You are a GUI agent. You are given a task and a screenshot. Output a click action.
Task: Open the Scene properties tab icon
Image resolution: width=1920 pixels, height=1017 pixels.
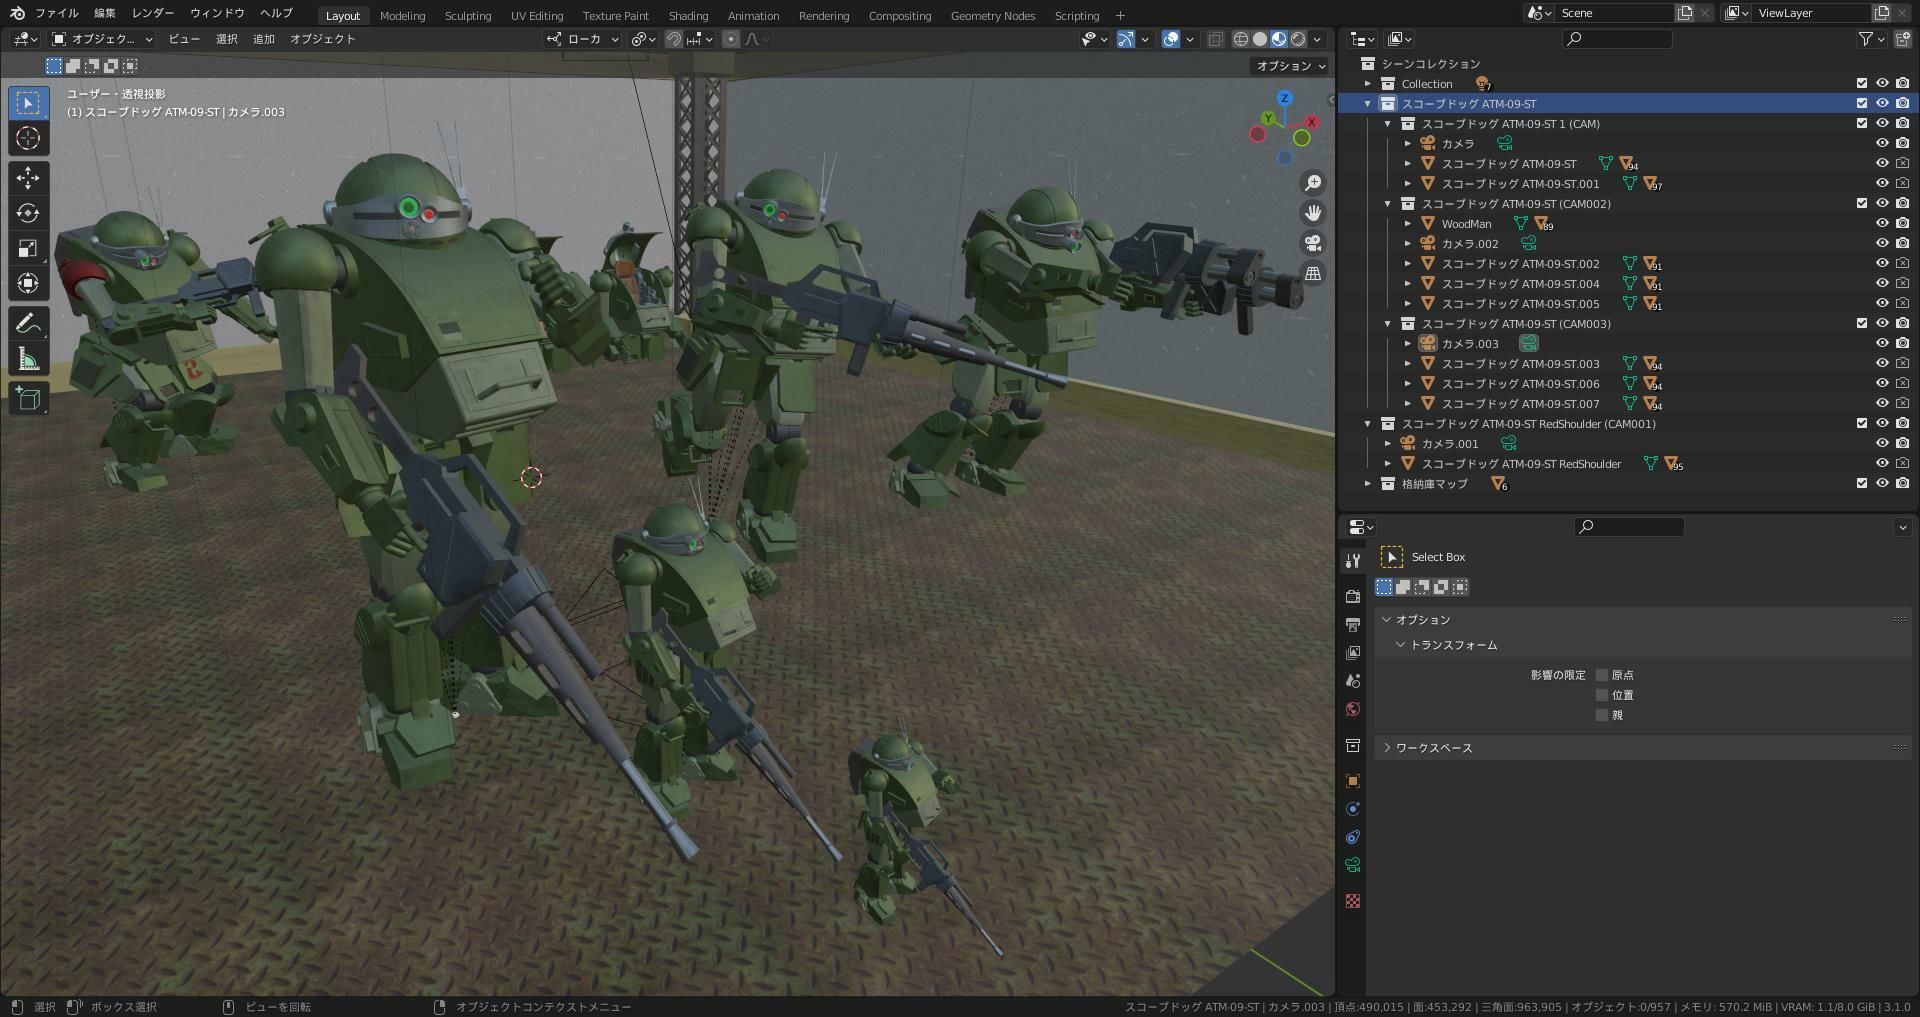point(1353,680)
